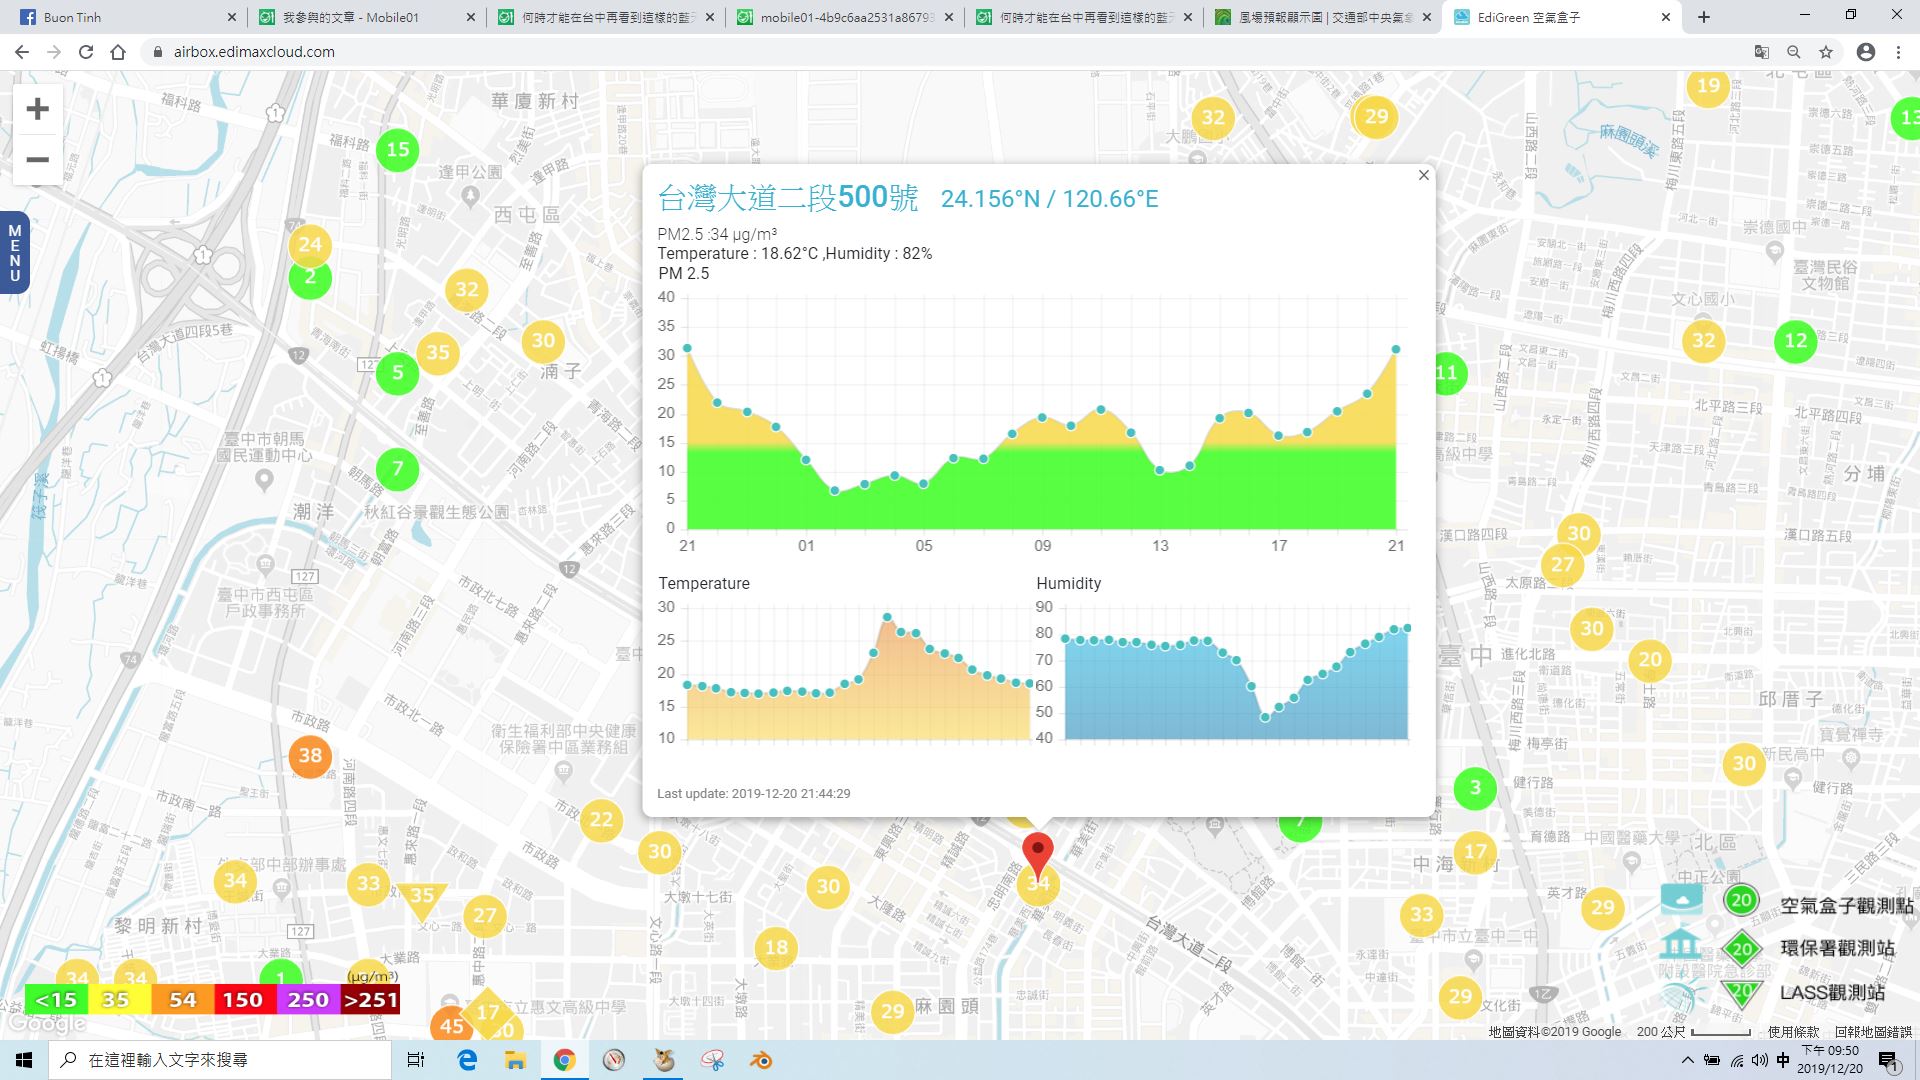Open the blue MENU side tab
The width and height of the screenshot is (1920, 1080).
pos(14,253)
